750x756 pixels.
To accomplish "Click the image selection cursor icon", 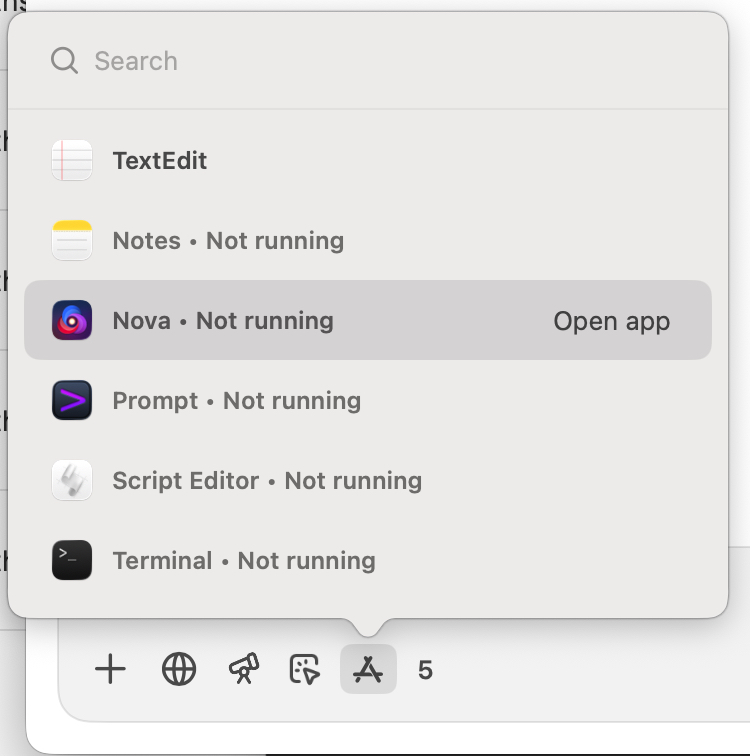I will point(304,670).
